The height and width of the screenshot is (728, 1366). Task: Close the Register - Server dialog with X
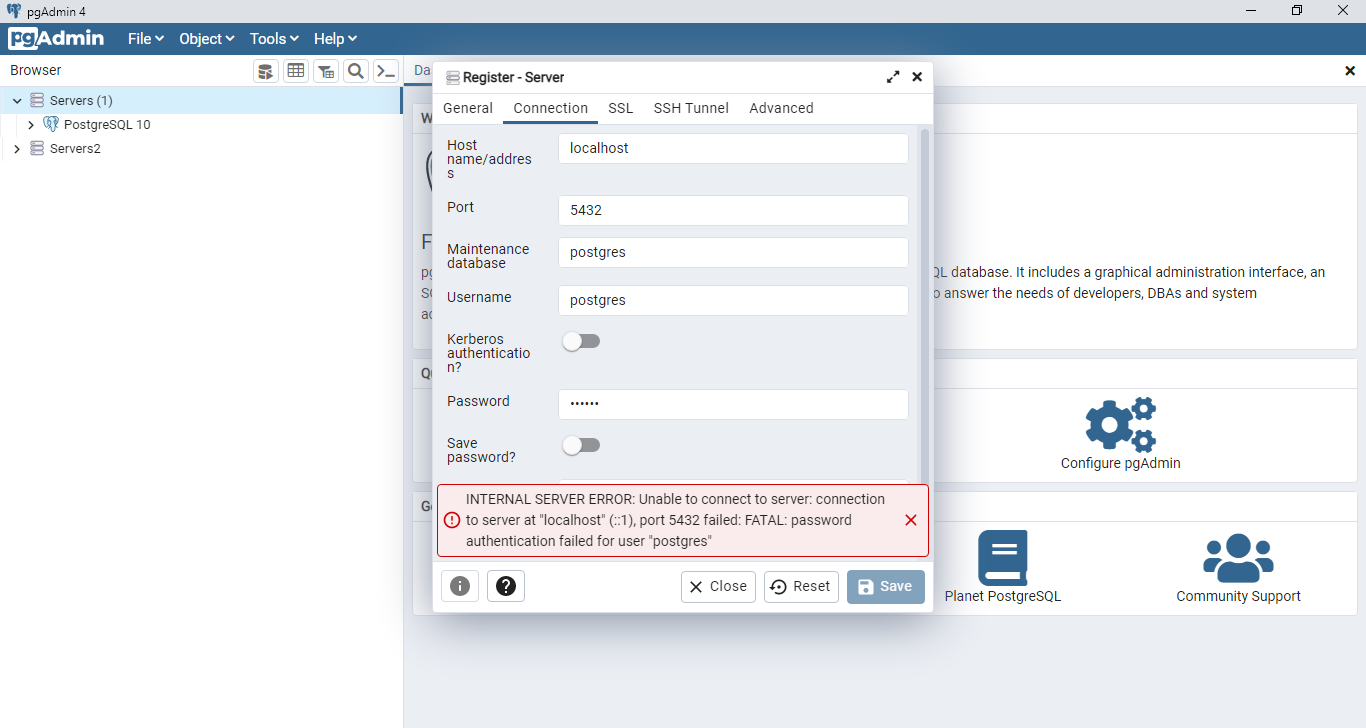[x=917, y=77]
